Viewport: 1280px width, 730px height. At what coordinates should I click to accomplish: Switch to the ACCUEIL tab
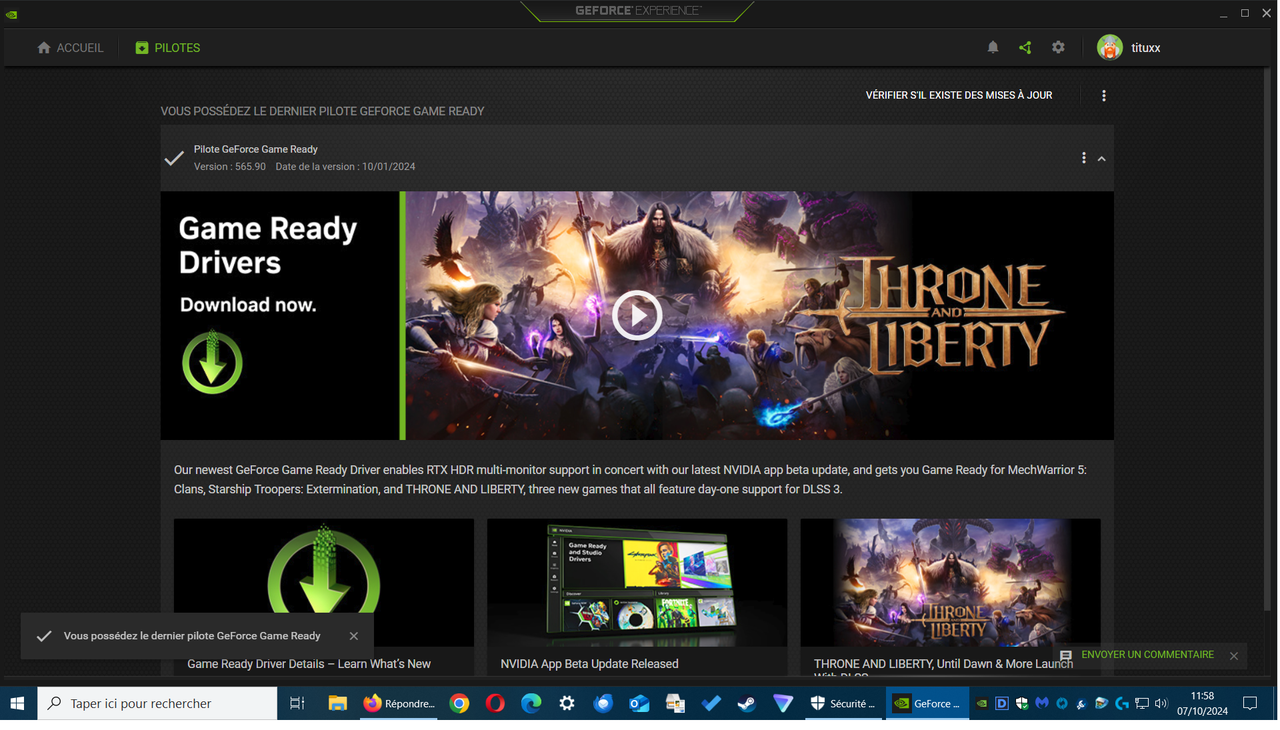coord(70,47)
